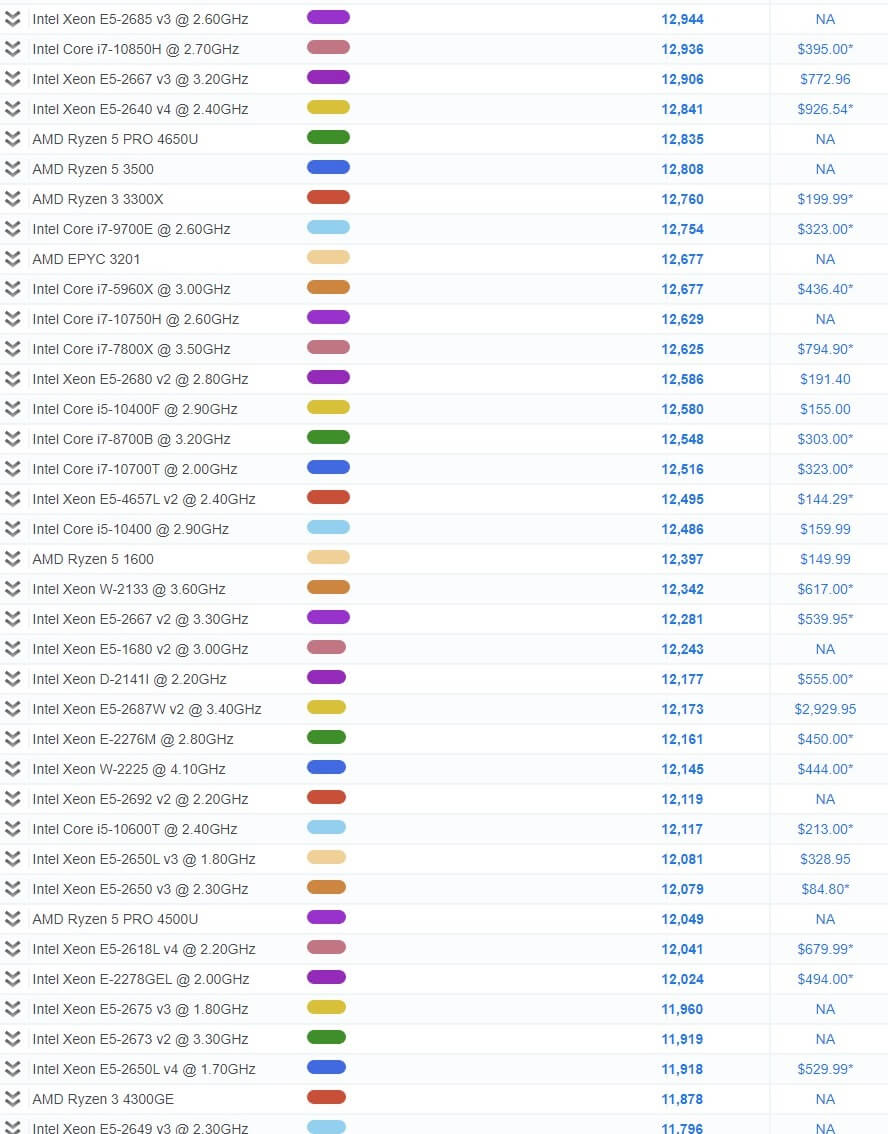
Task: Click the price $144.29*
Action: tap(825, 499)
